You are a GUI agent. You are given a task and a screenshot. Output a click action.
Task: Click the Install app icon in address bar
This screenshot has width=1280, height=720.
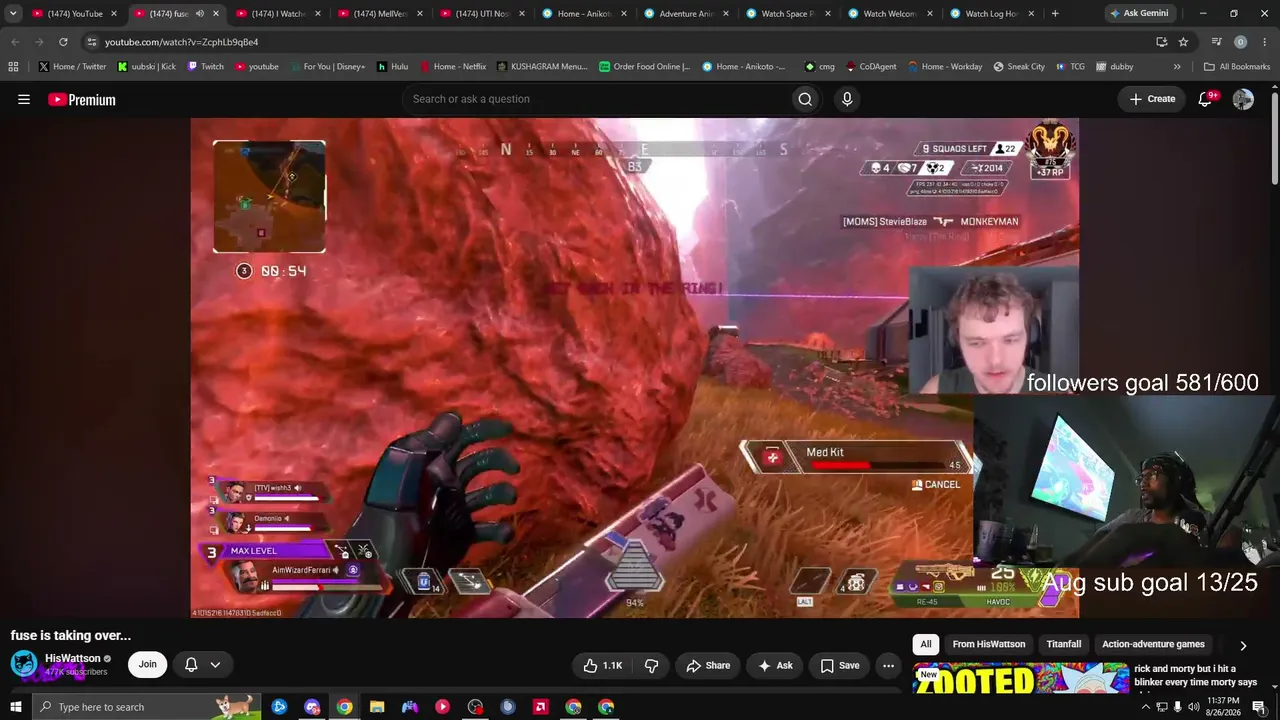pos(1161,42)
